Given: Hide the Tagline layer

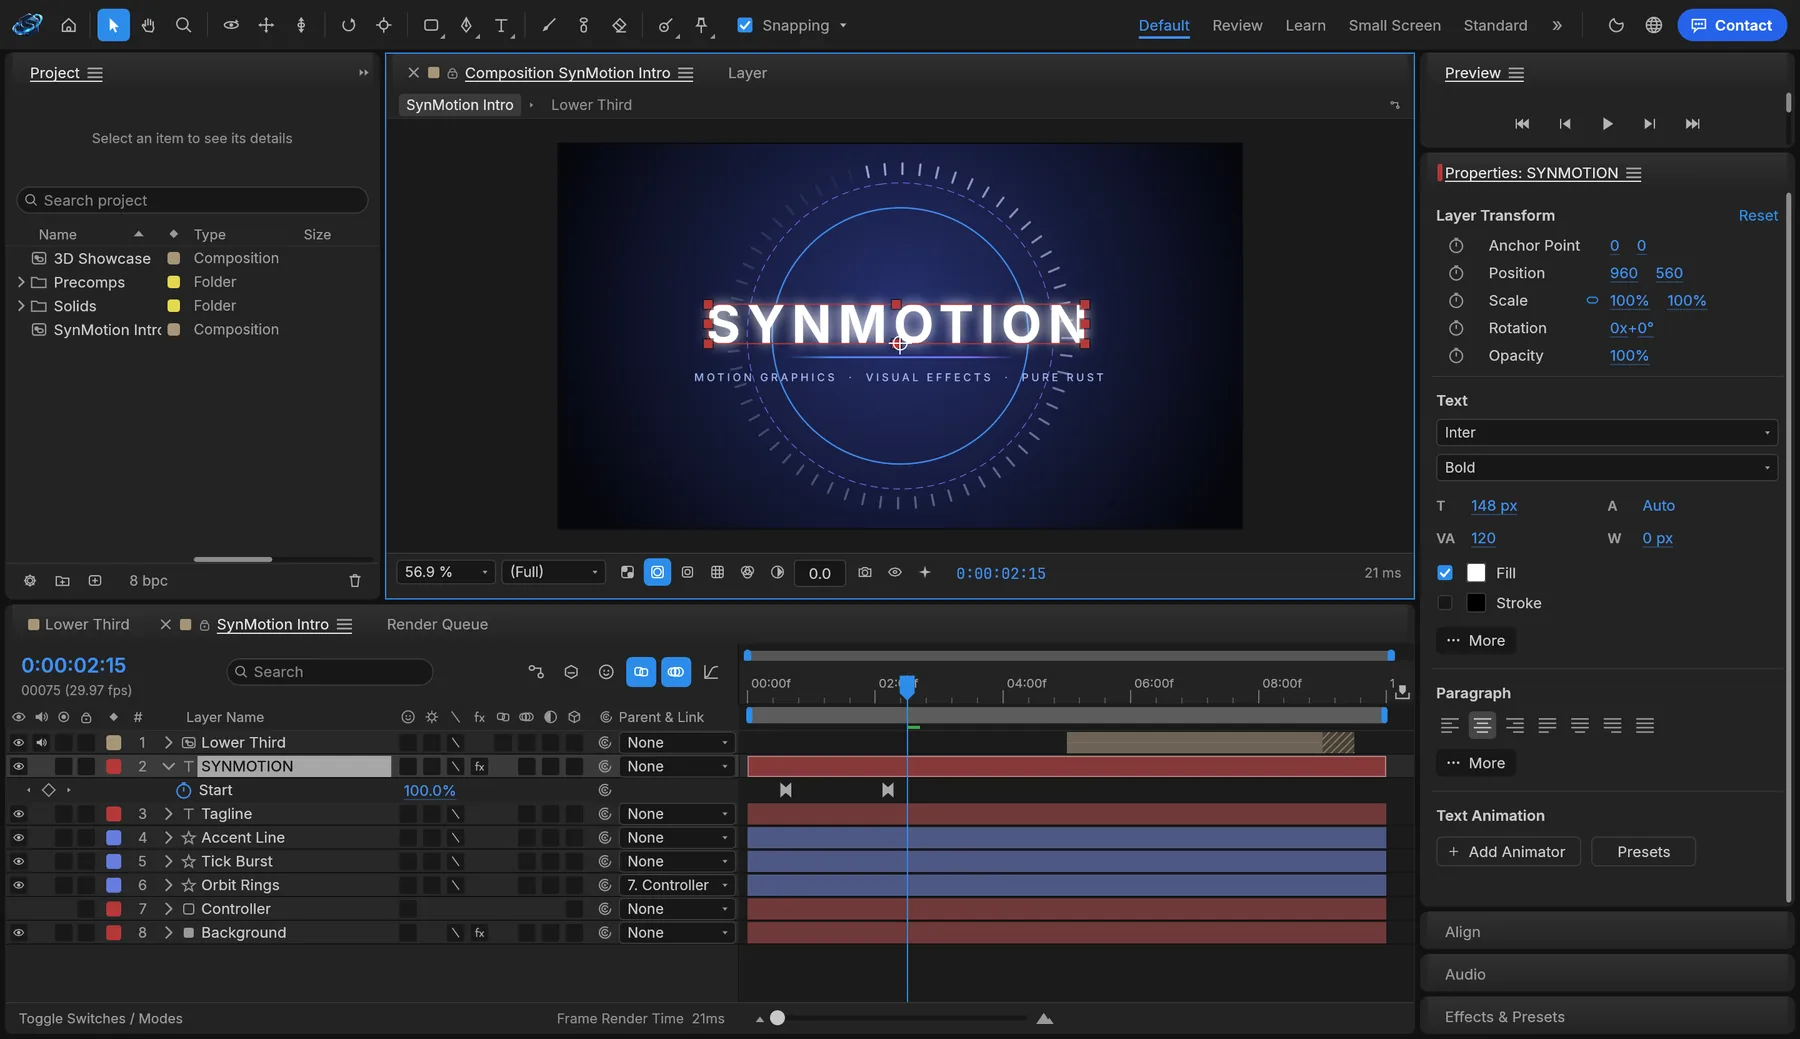Looking at the screenshot, I should 18,814.
